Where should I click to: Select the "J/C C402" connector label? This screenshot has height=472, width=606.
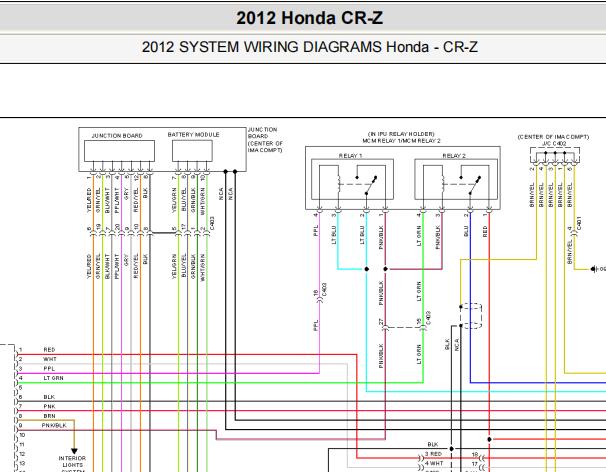tap(554, 143)
